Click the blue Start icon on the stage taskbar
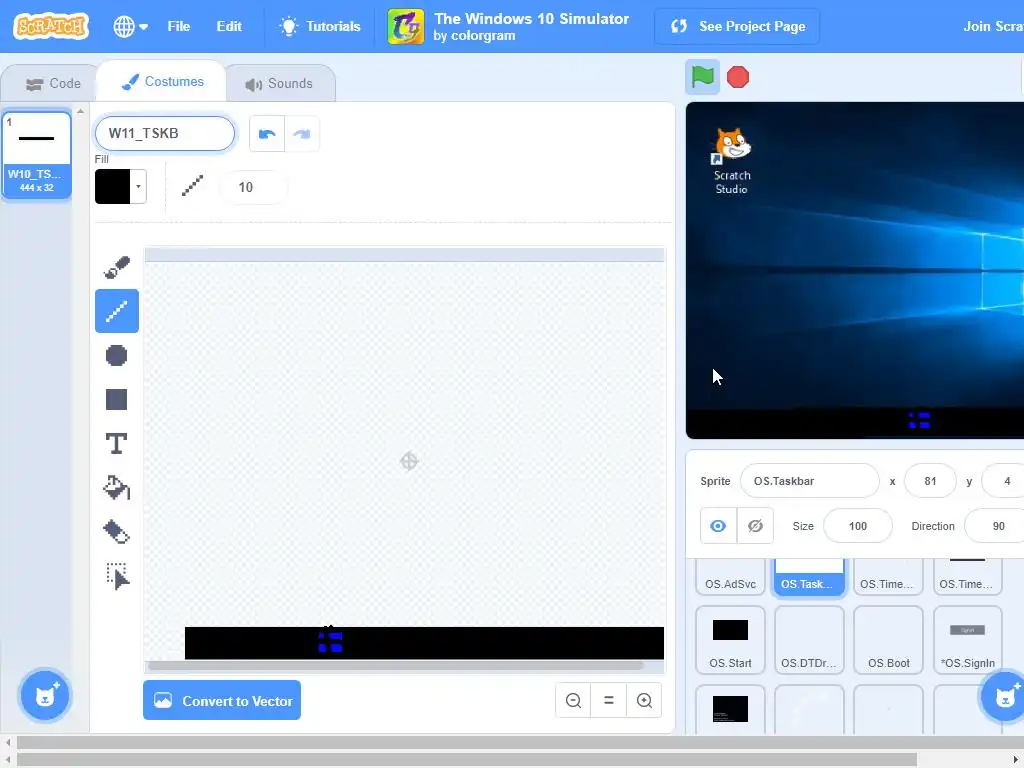The height and width of the screenshot is (768, 1024). pyautogui.click(x=919, y=421)
